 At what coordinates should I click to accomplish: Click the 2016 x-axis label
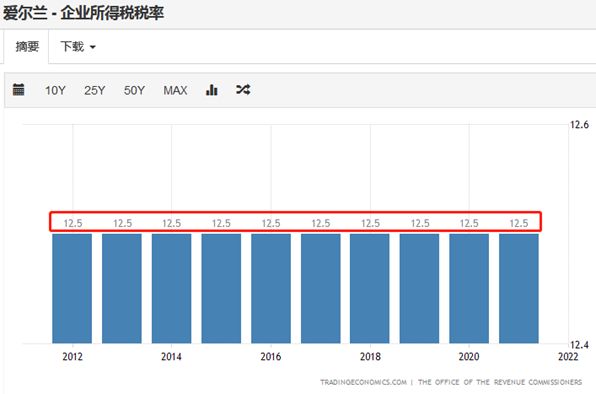271,356
